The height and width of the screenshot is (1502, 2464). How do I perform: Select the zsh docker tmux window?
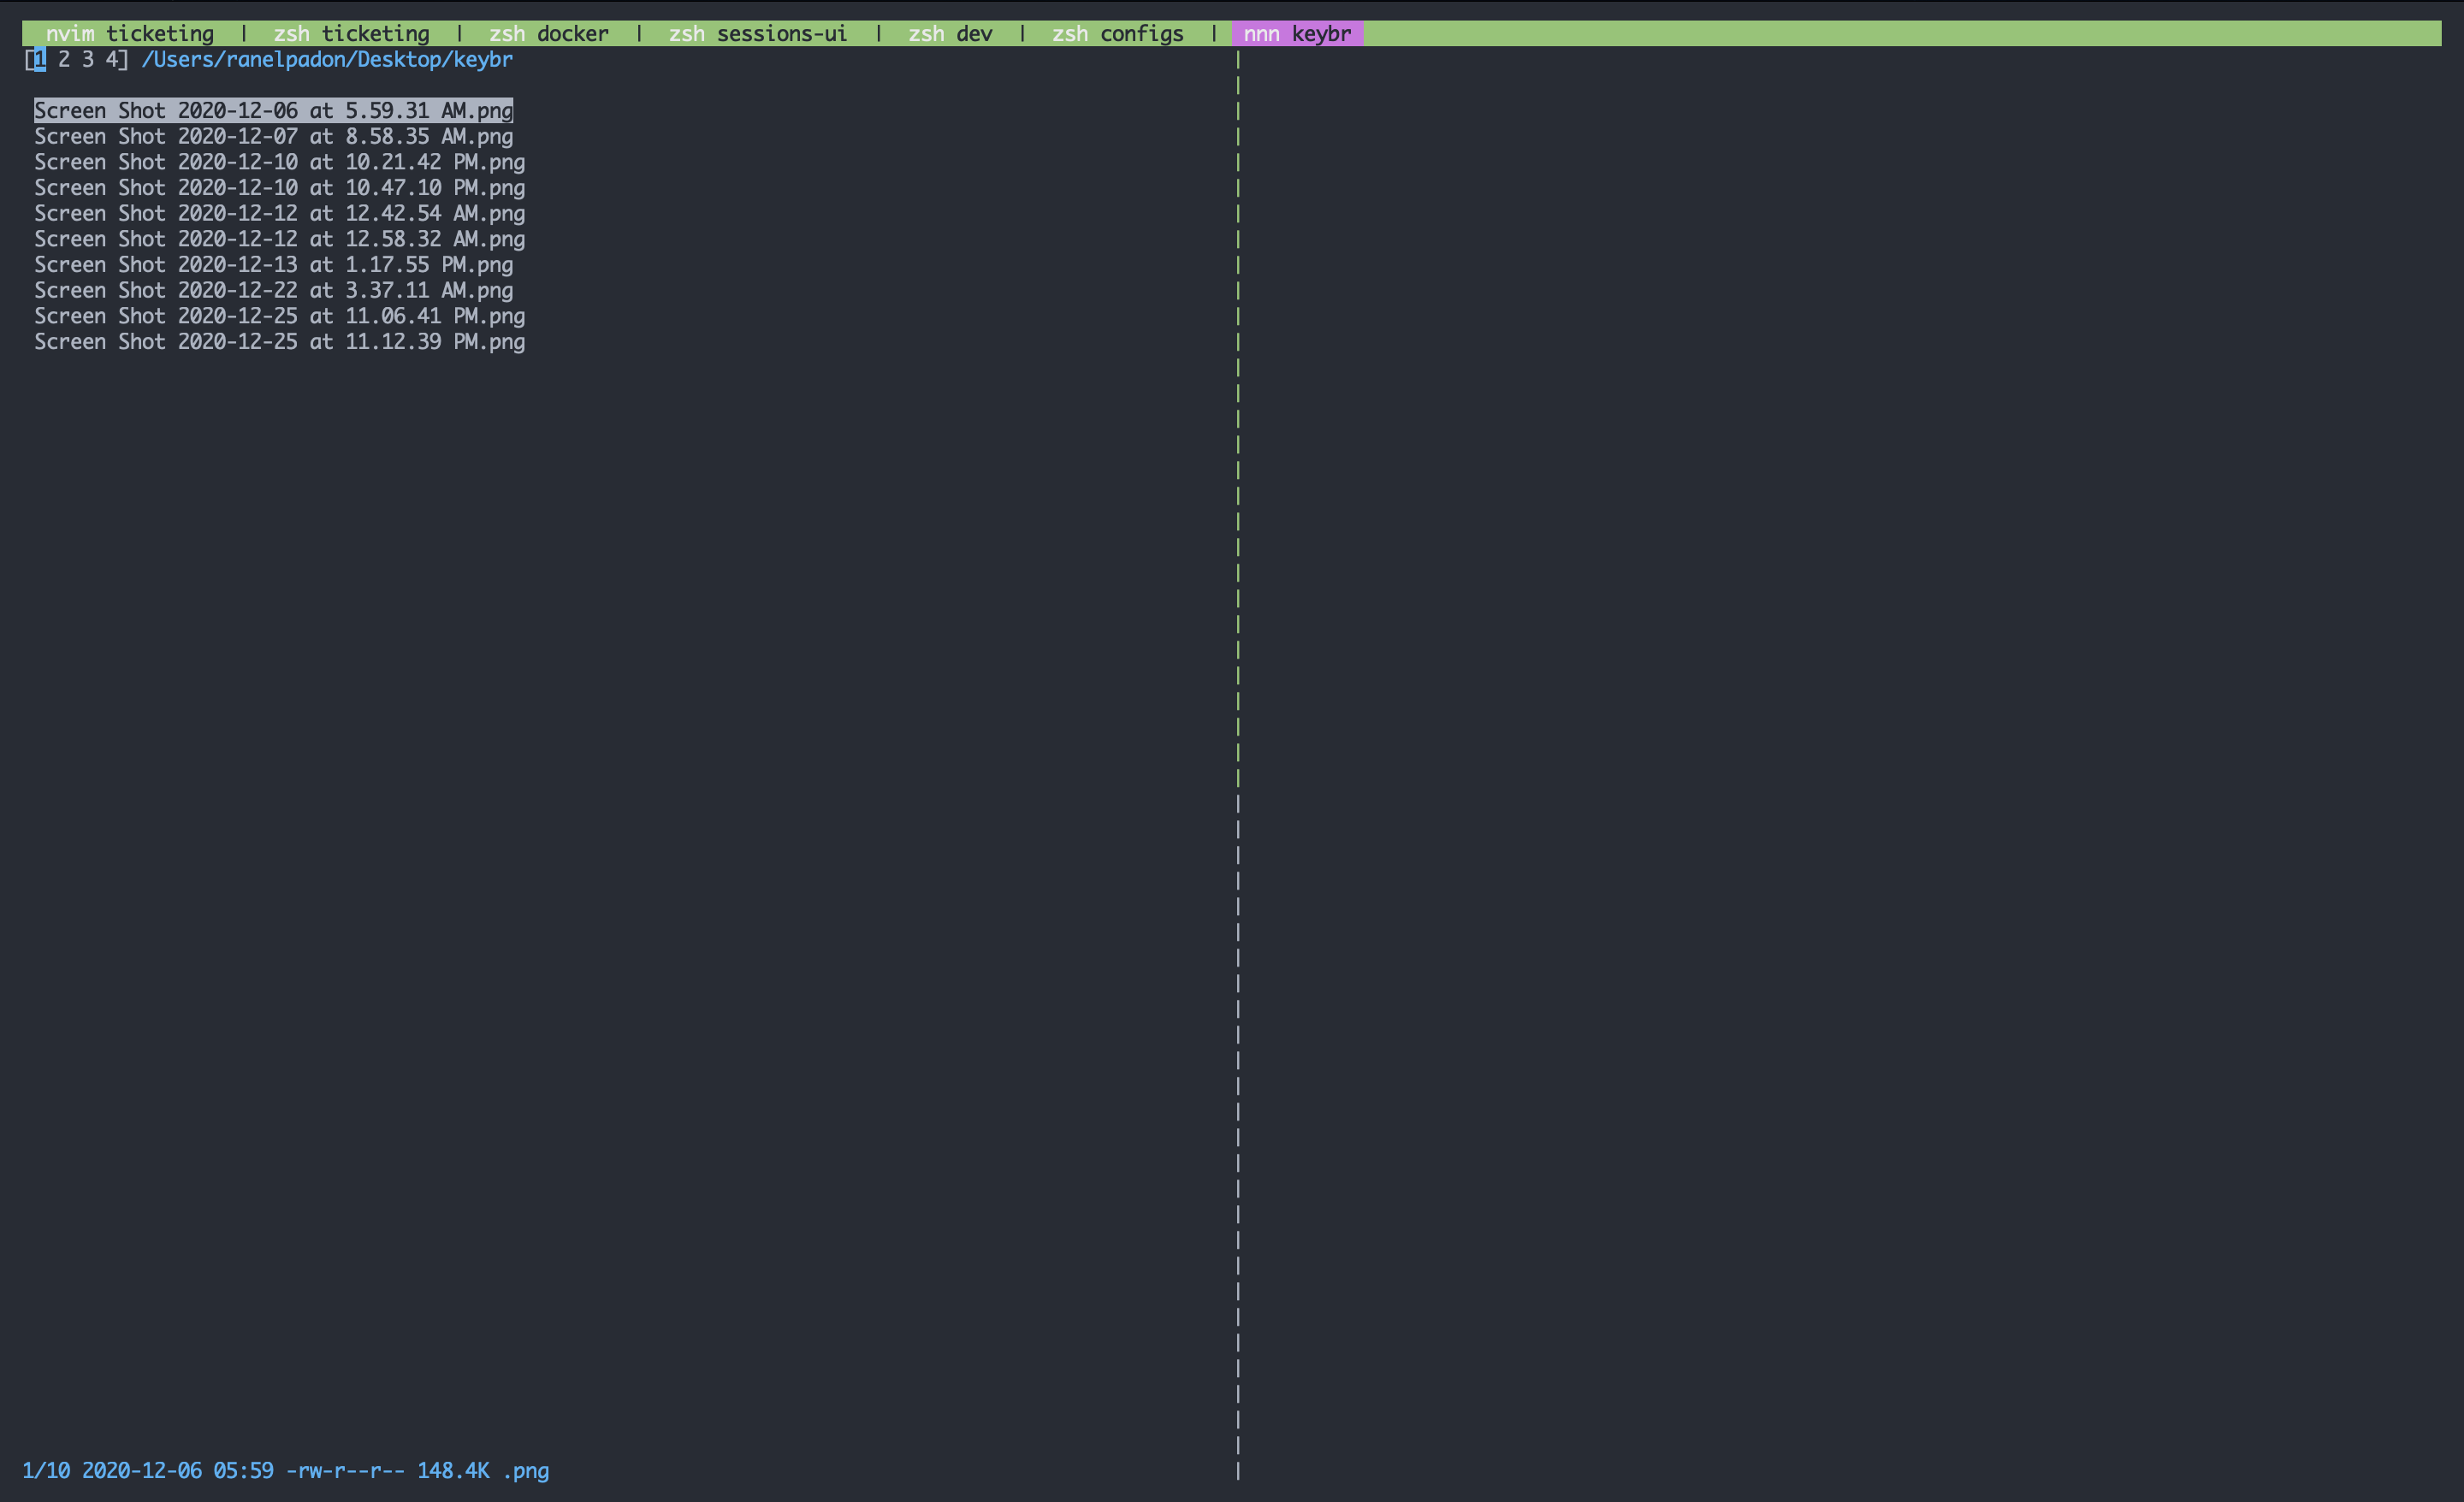(549, 33)
